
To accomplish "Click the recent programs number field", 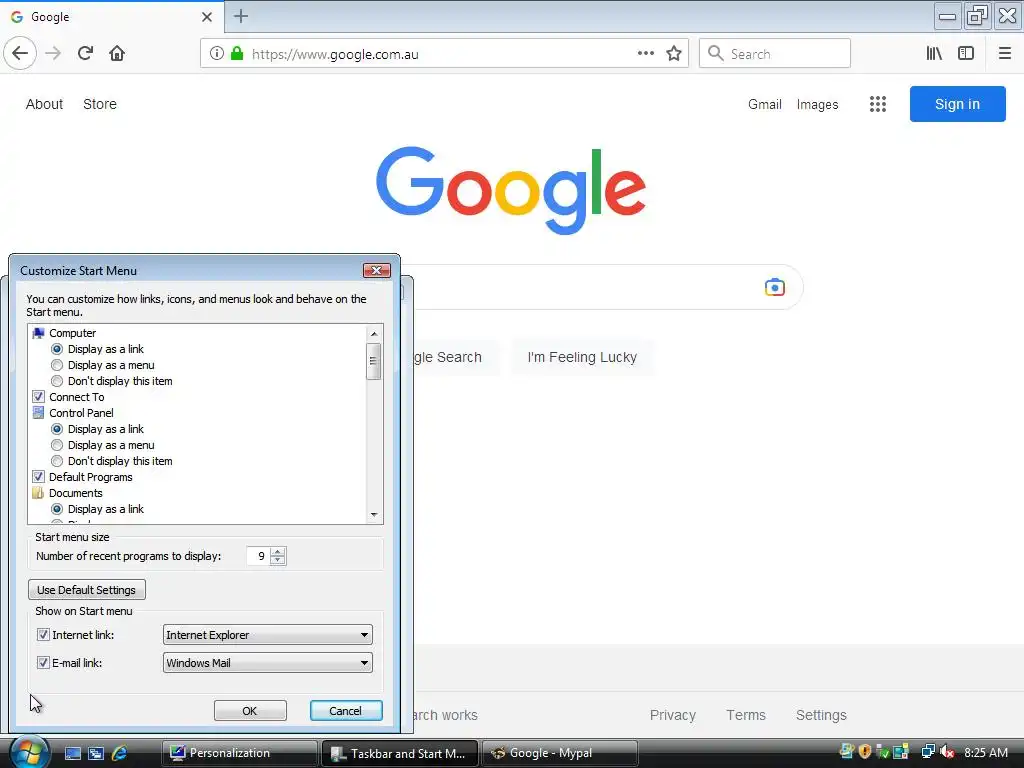I will (x=259, y=556).
